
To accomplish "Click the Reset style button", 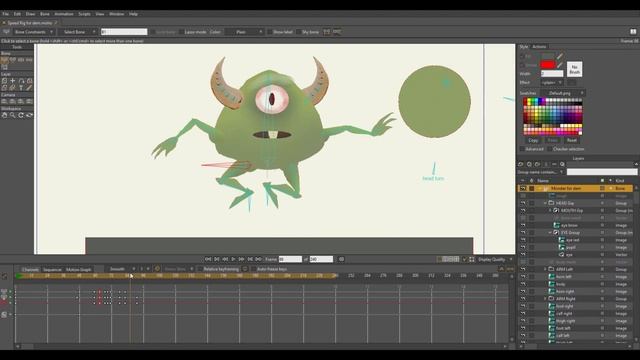I will pos(571,140).
